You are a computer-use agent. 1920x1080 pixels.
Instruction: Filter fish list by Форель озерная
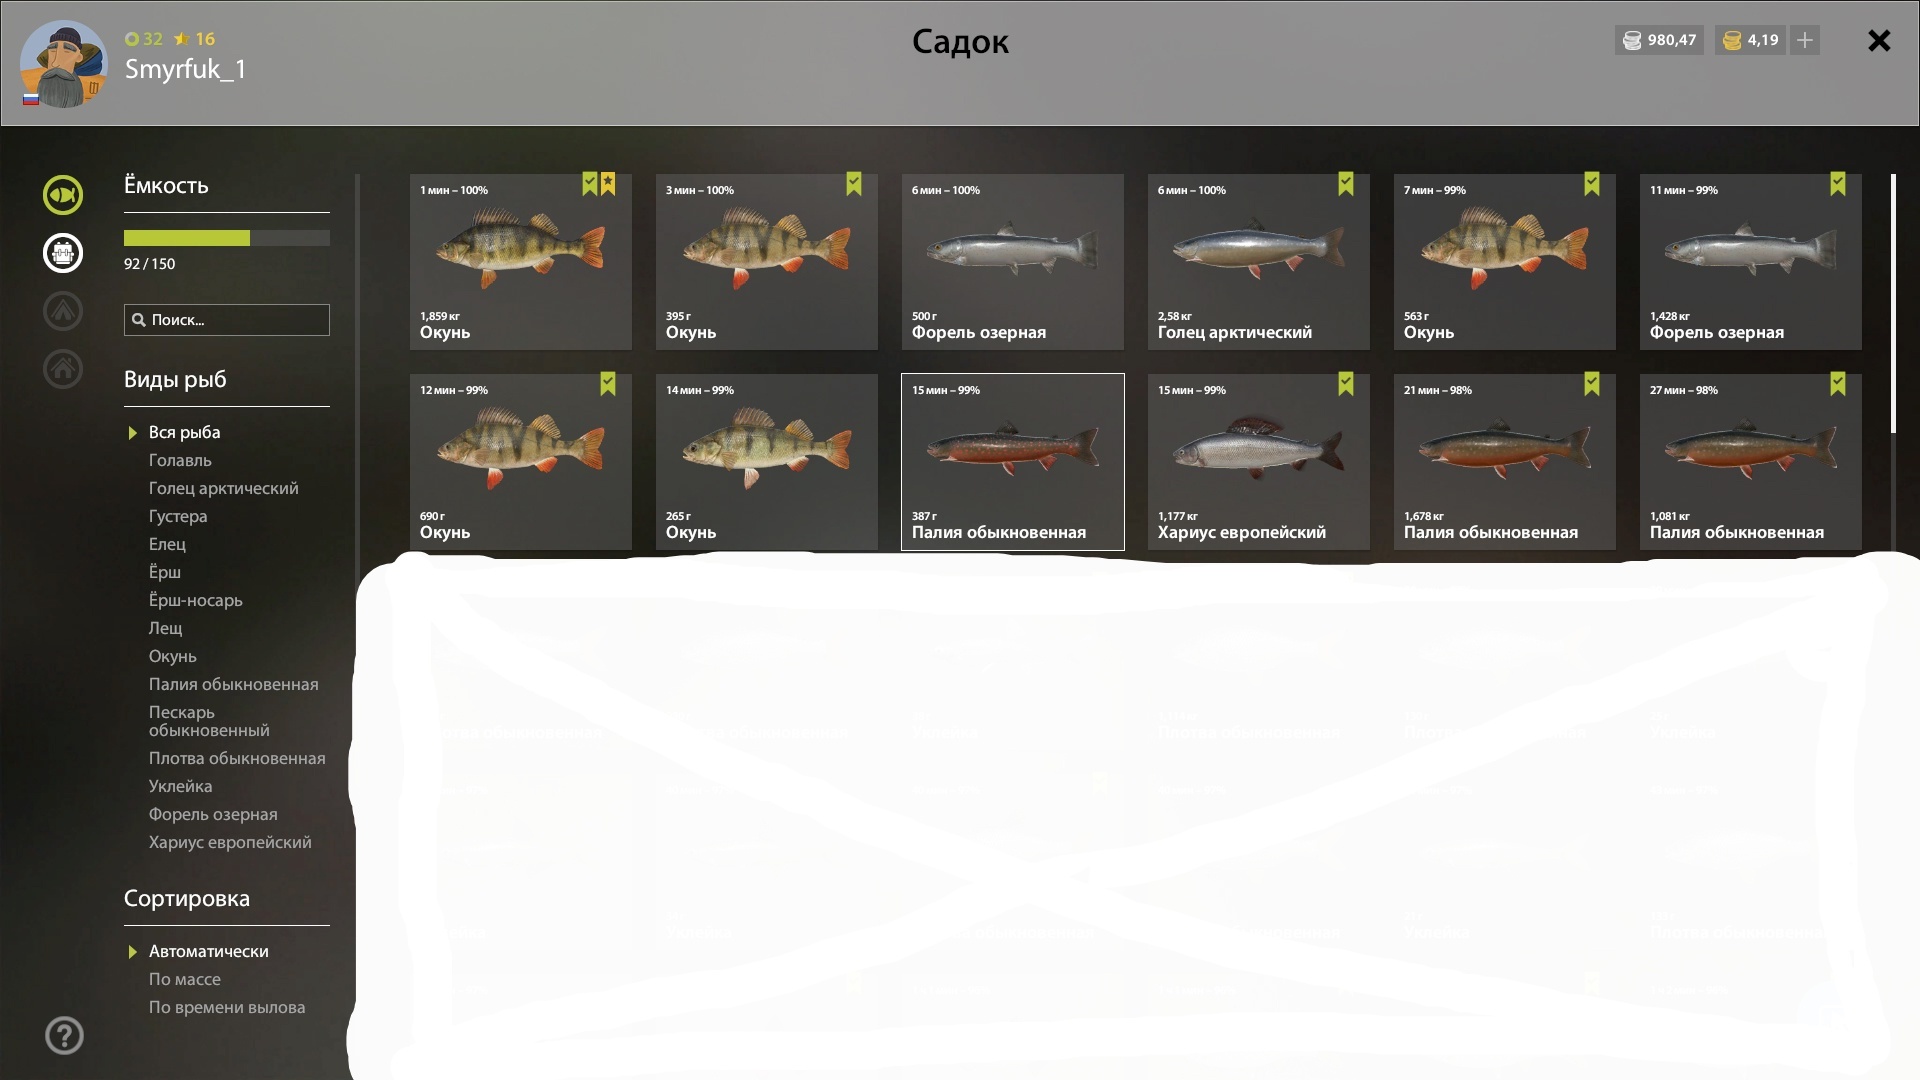213,814
